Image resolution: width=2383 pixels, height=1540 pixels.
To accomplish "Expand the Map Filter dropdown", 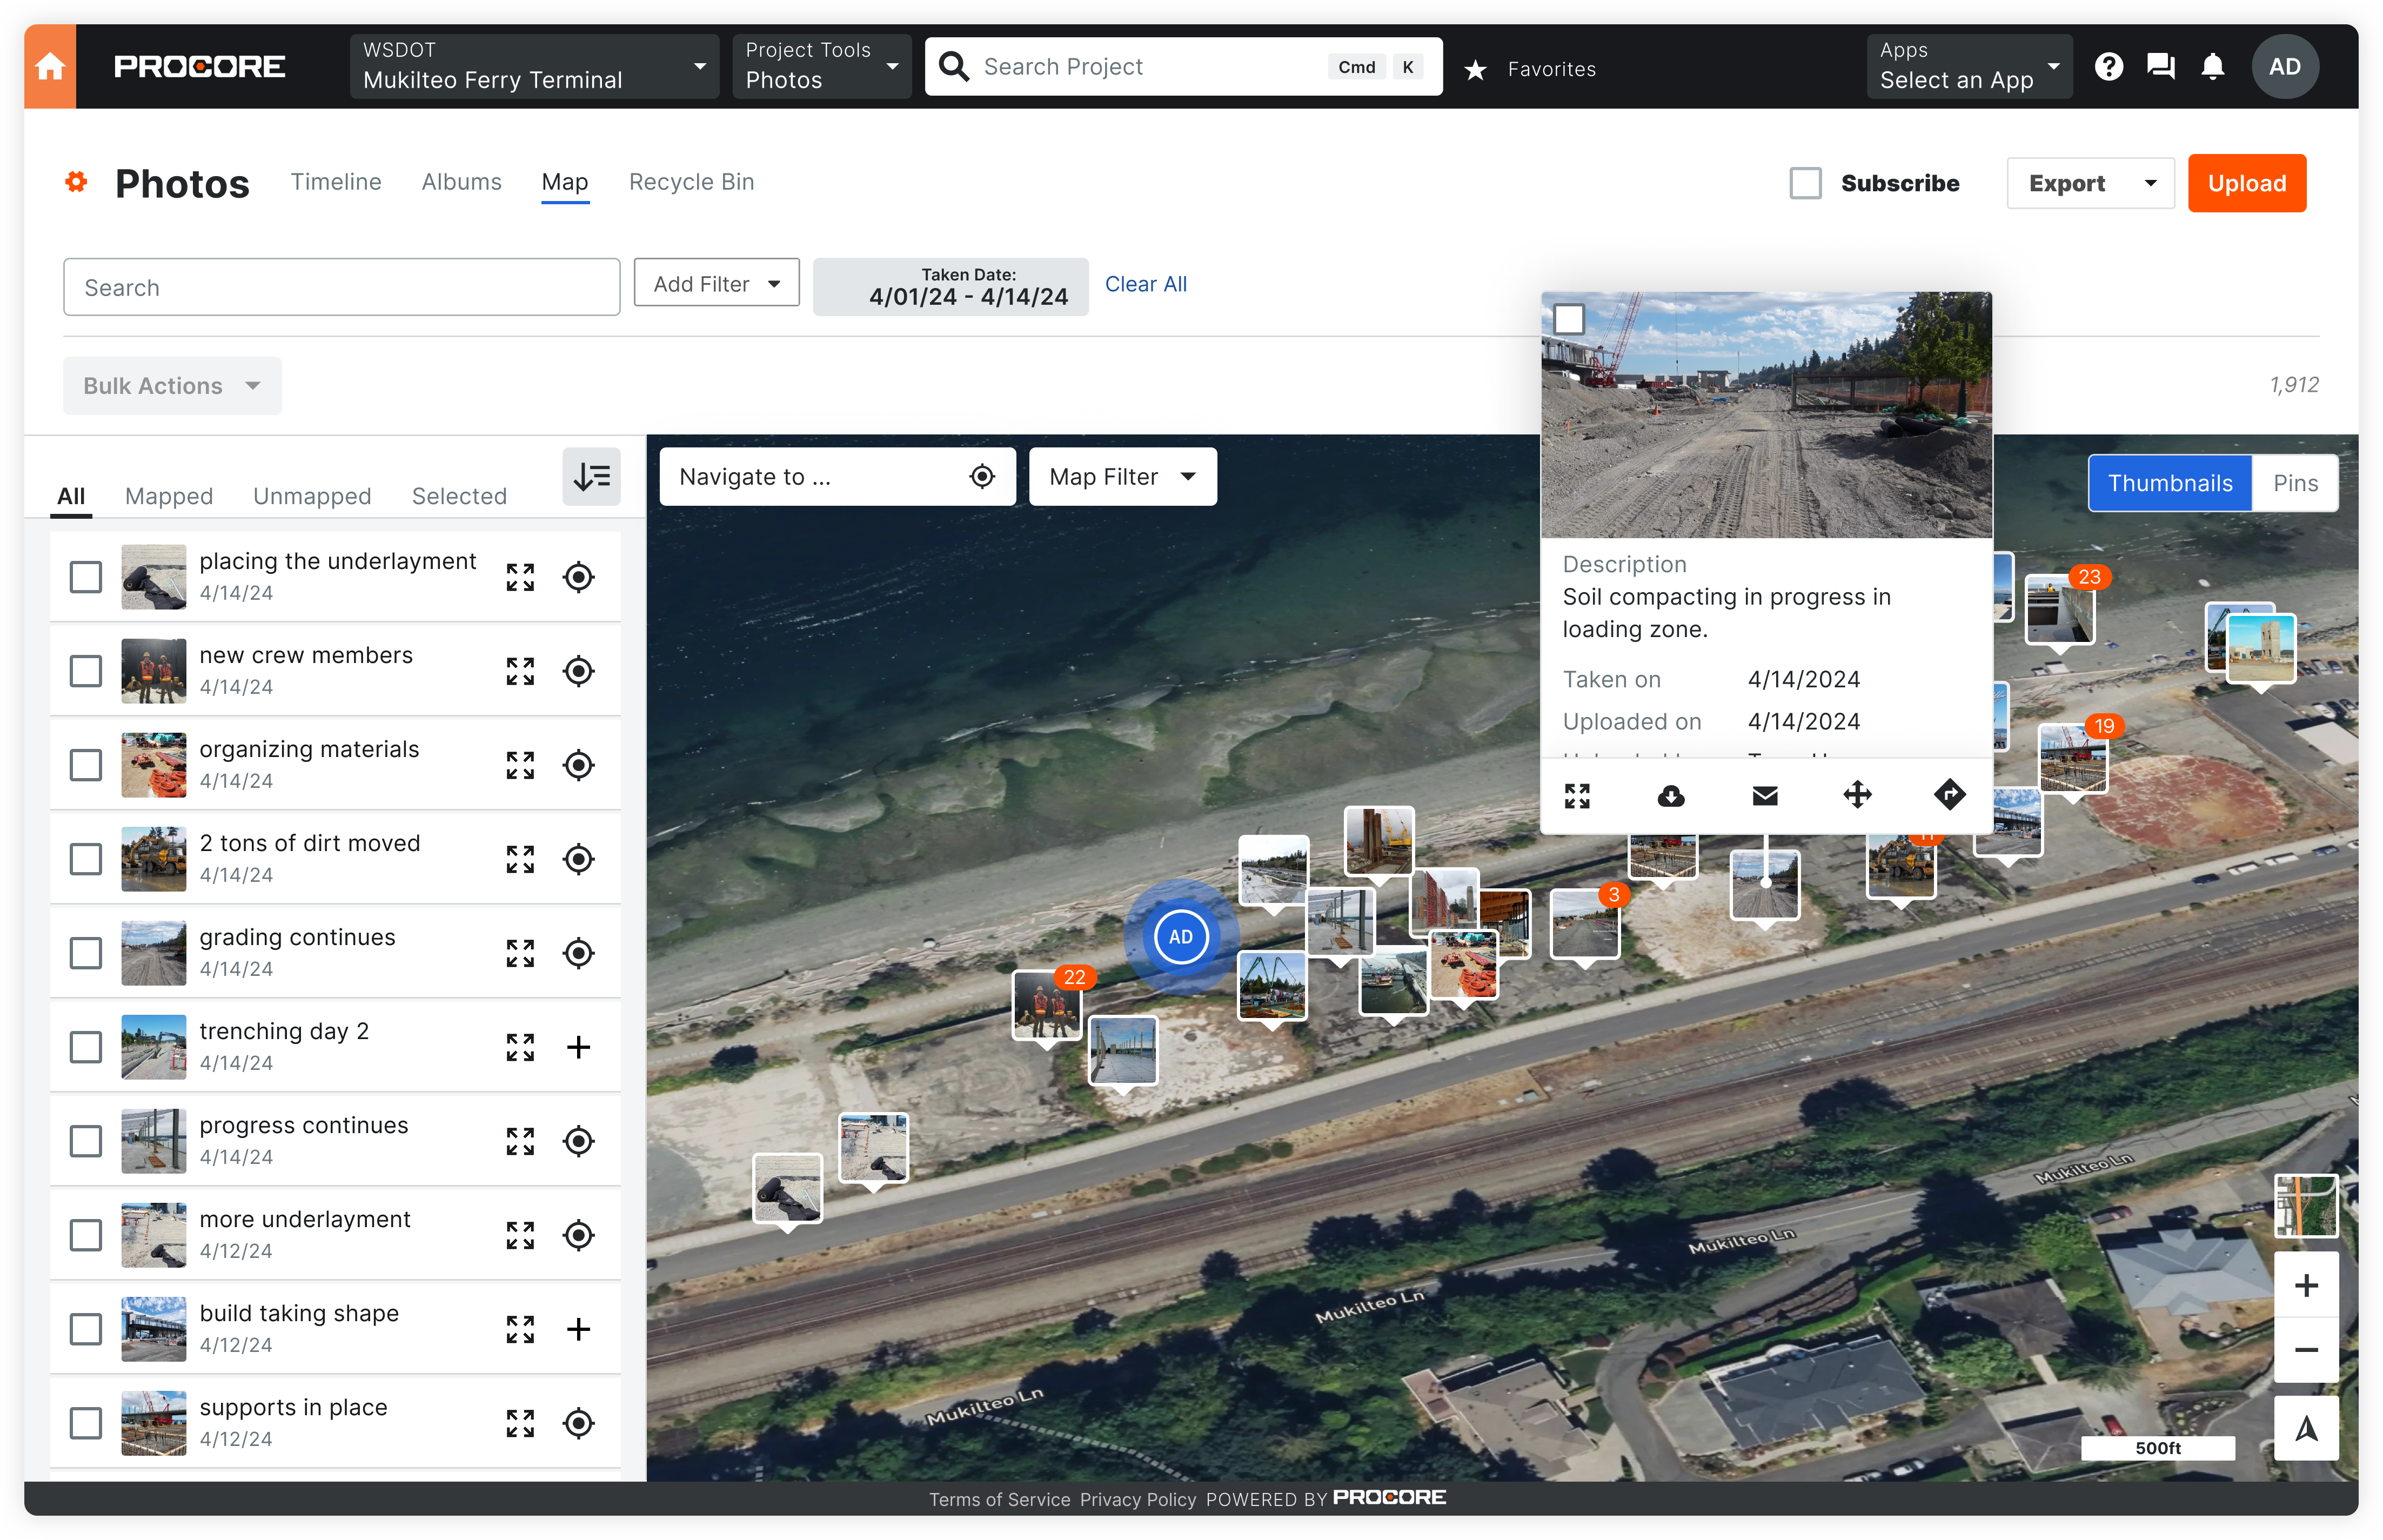I will pyautogui.click(x=1122, y=477).
